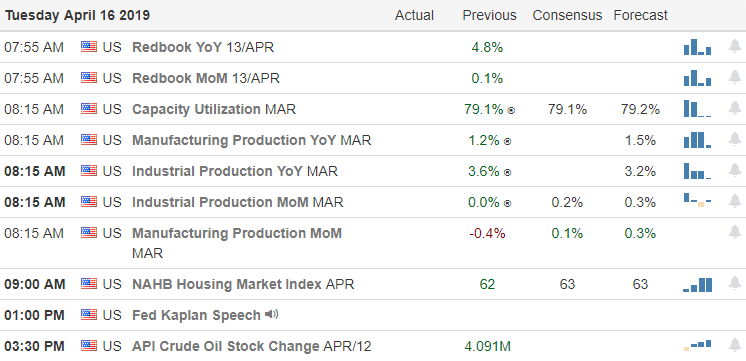Viewport: 746px width, 361px height.
Task: Click the Actual column header
Action: coord(414,15)
